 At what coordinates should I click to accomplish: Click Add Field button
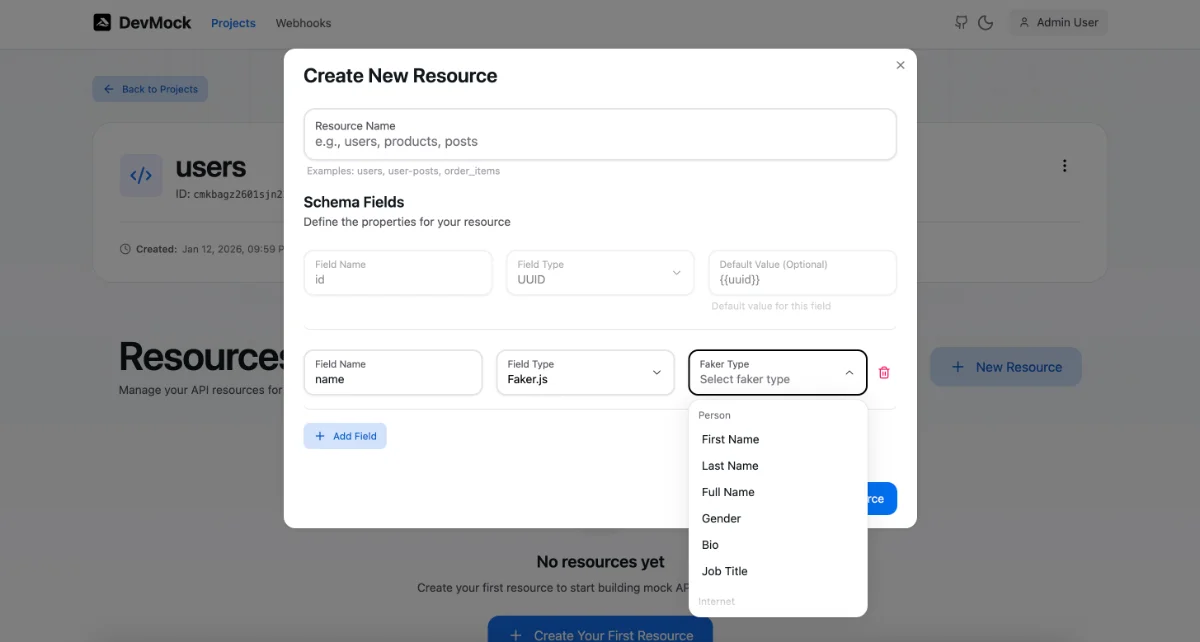[345, 435]
